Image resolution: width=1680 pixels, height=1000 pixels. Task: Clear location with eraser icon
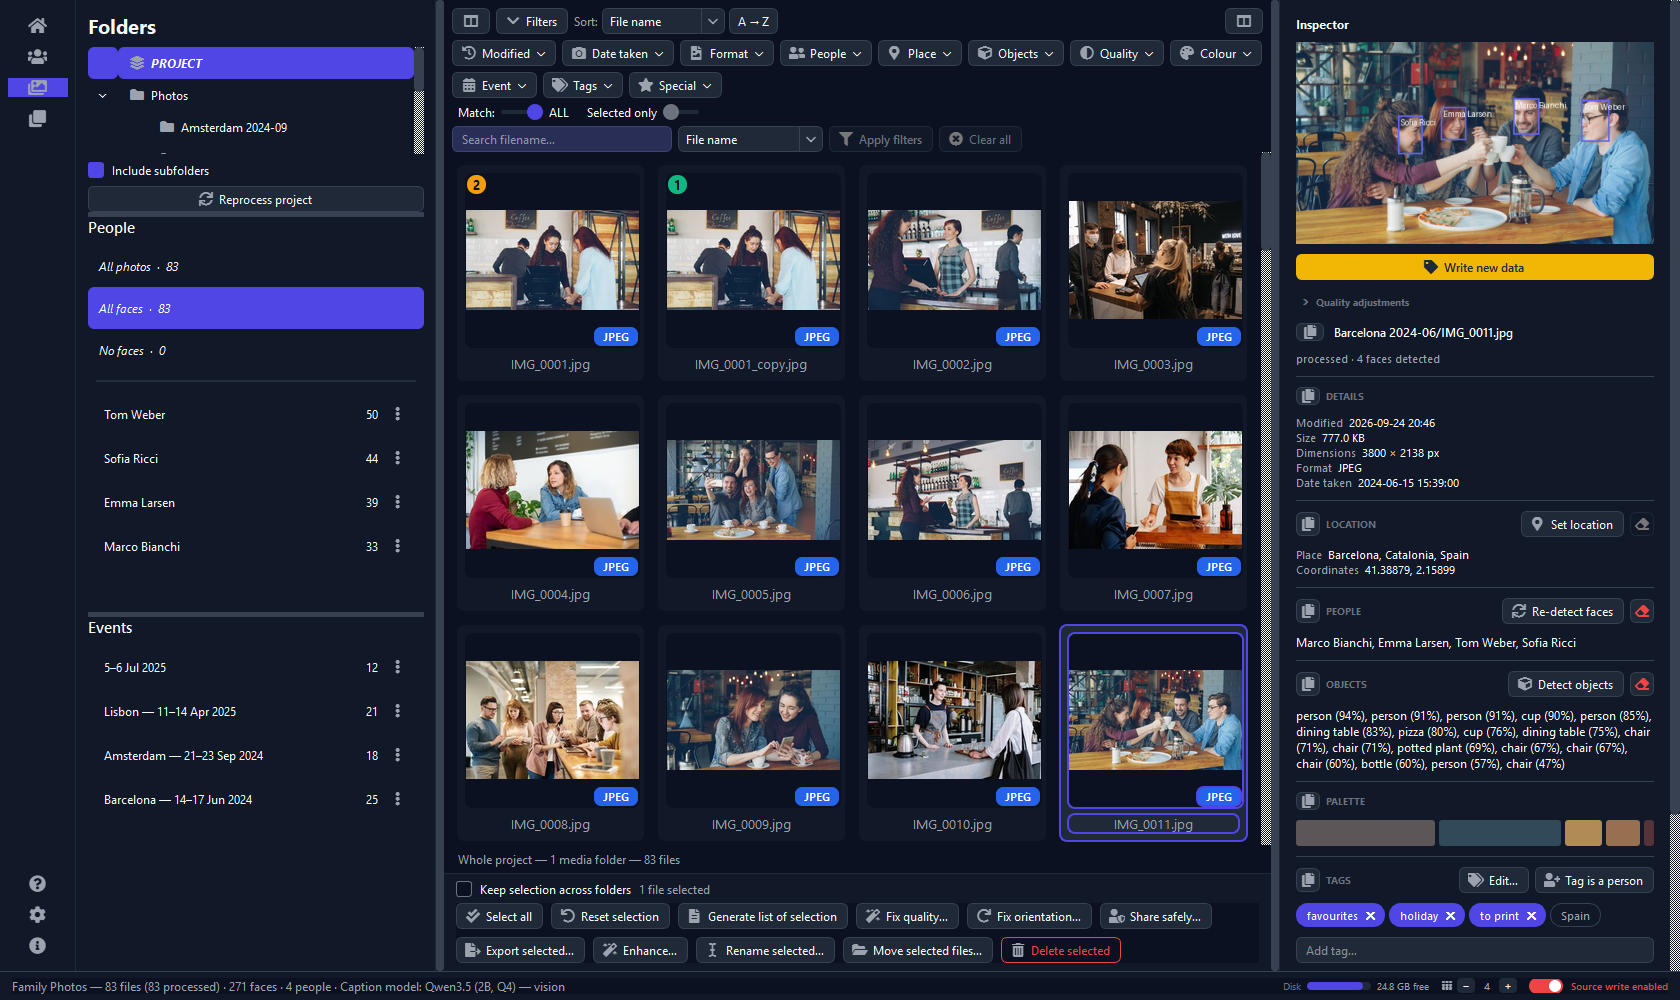(x=1642, y=524)
